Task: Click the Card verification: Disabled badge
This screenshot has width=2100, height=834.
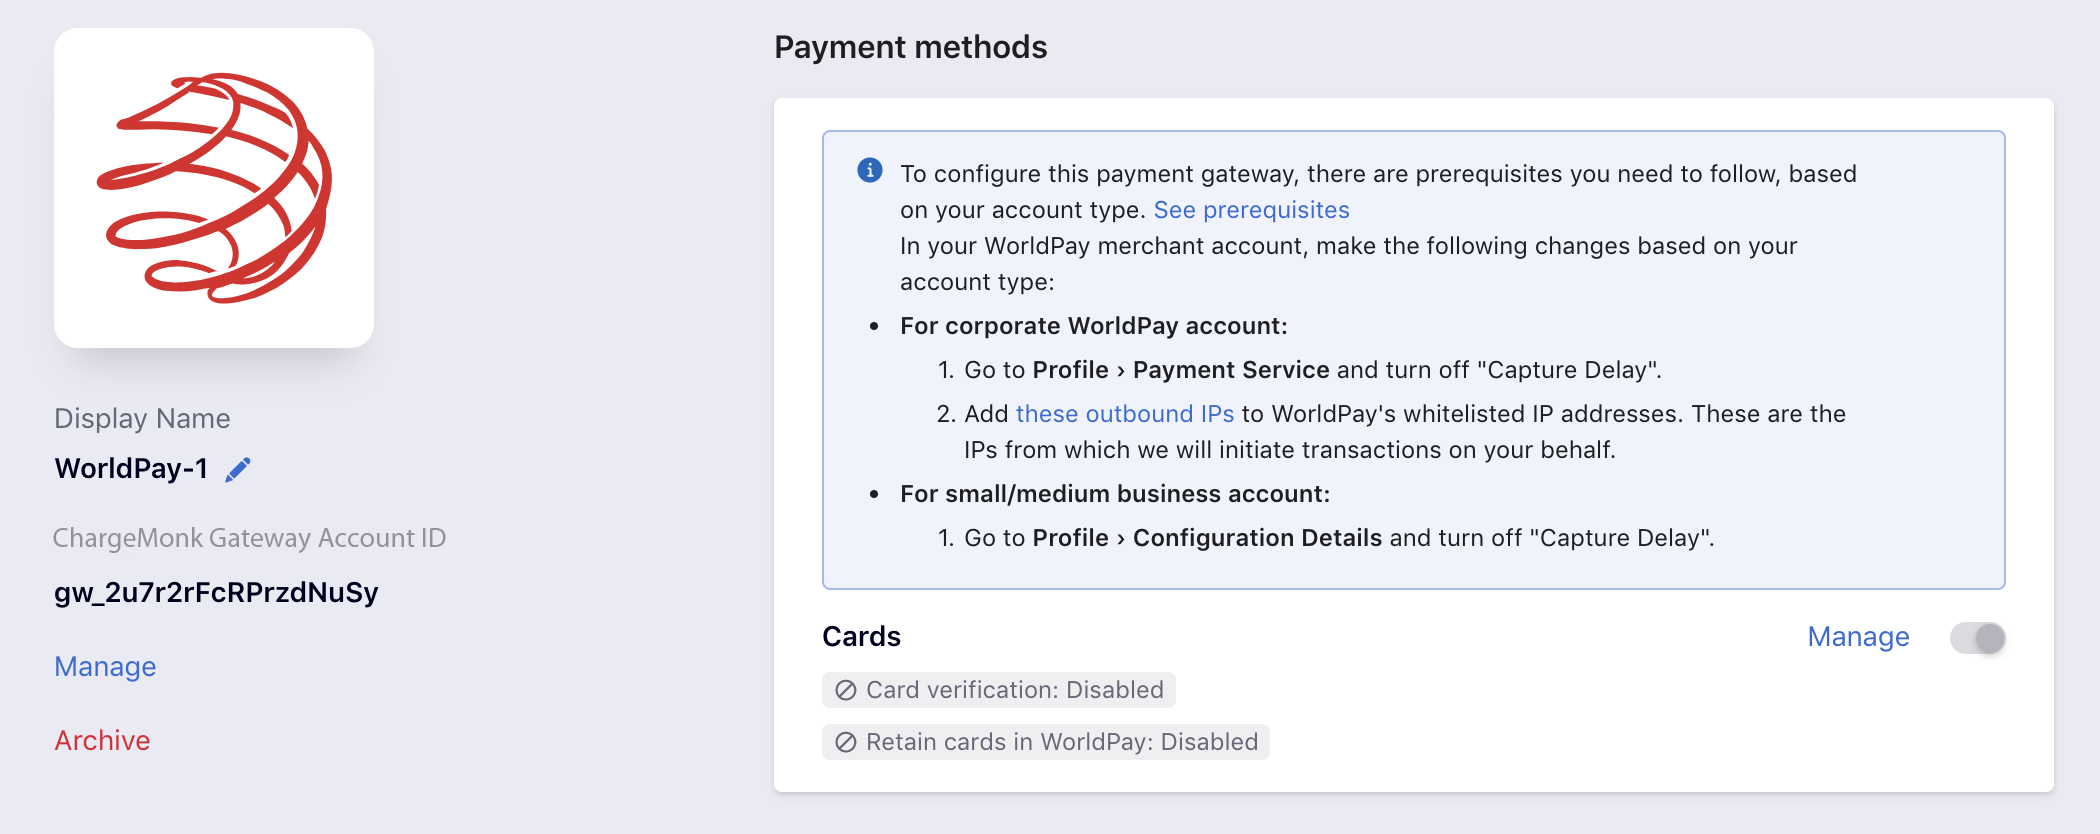Action: 999,690
